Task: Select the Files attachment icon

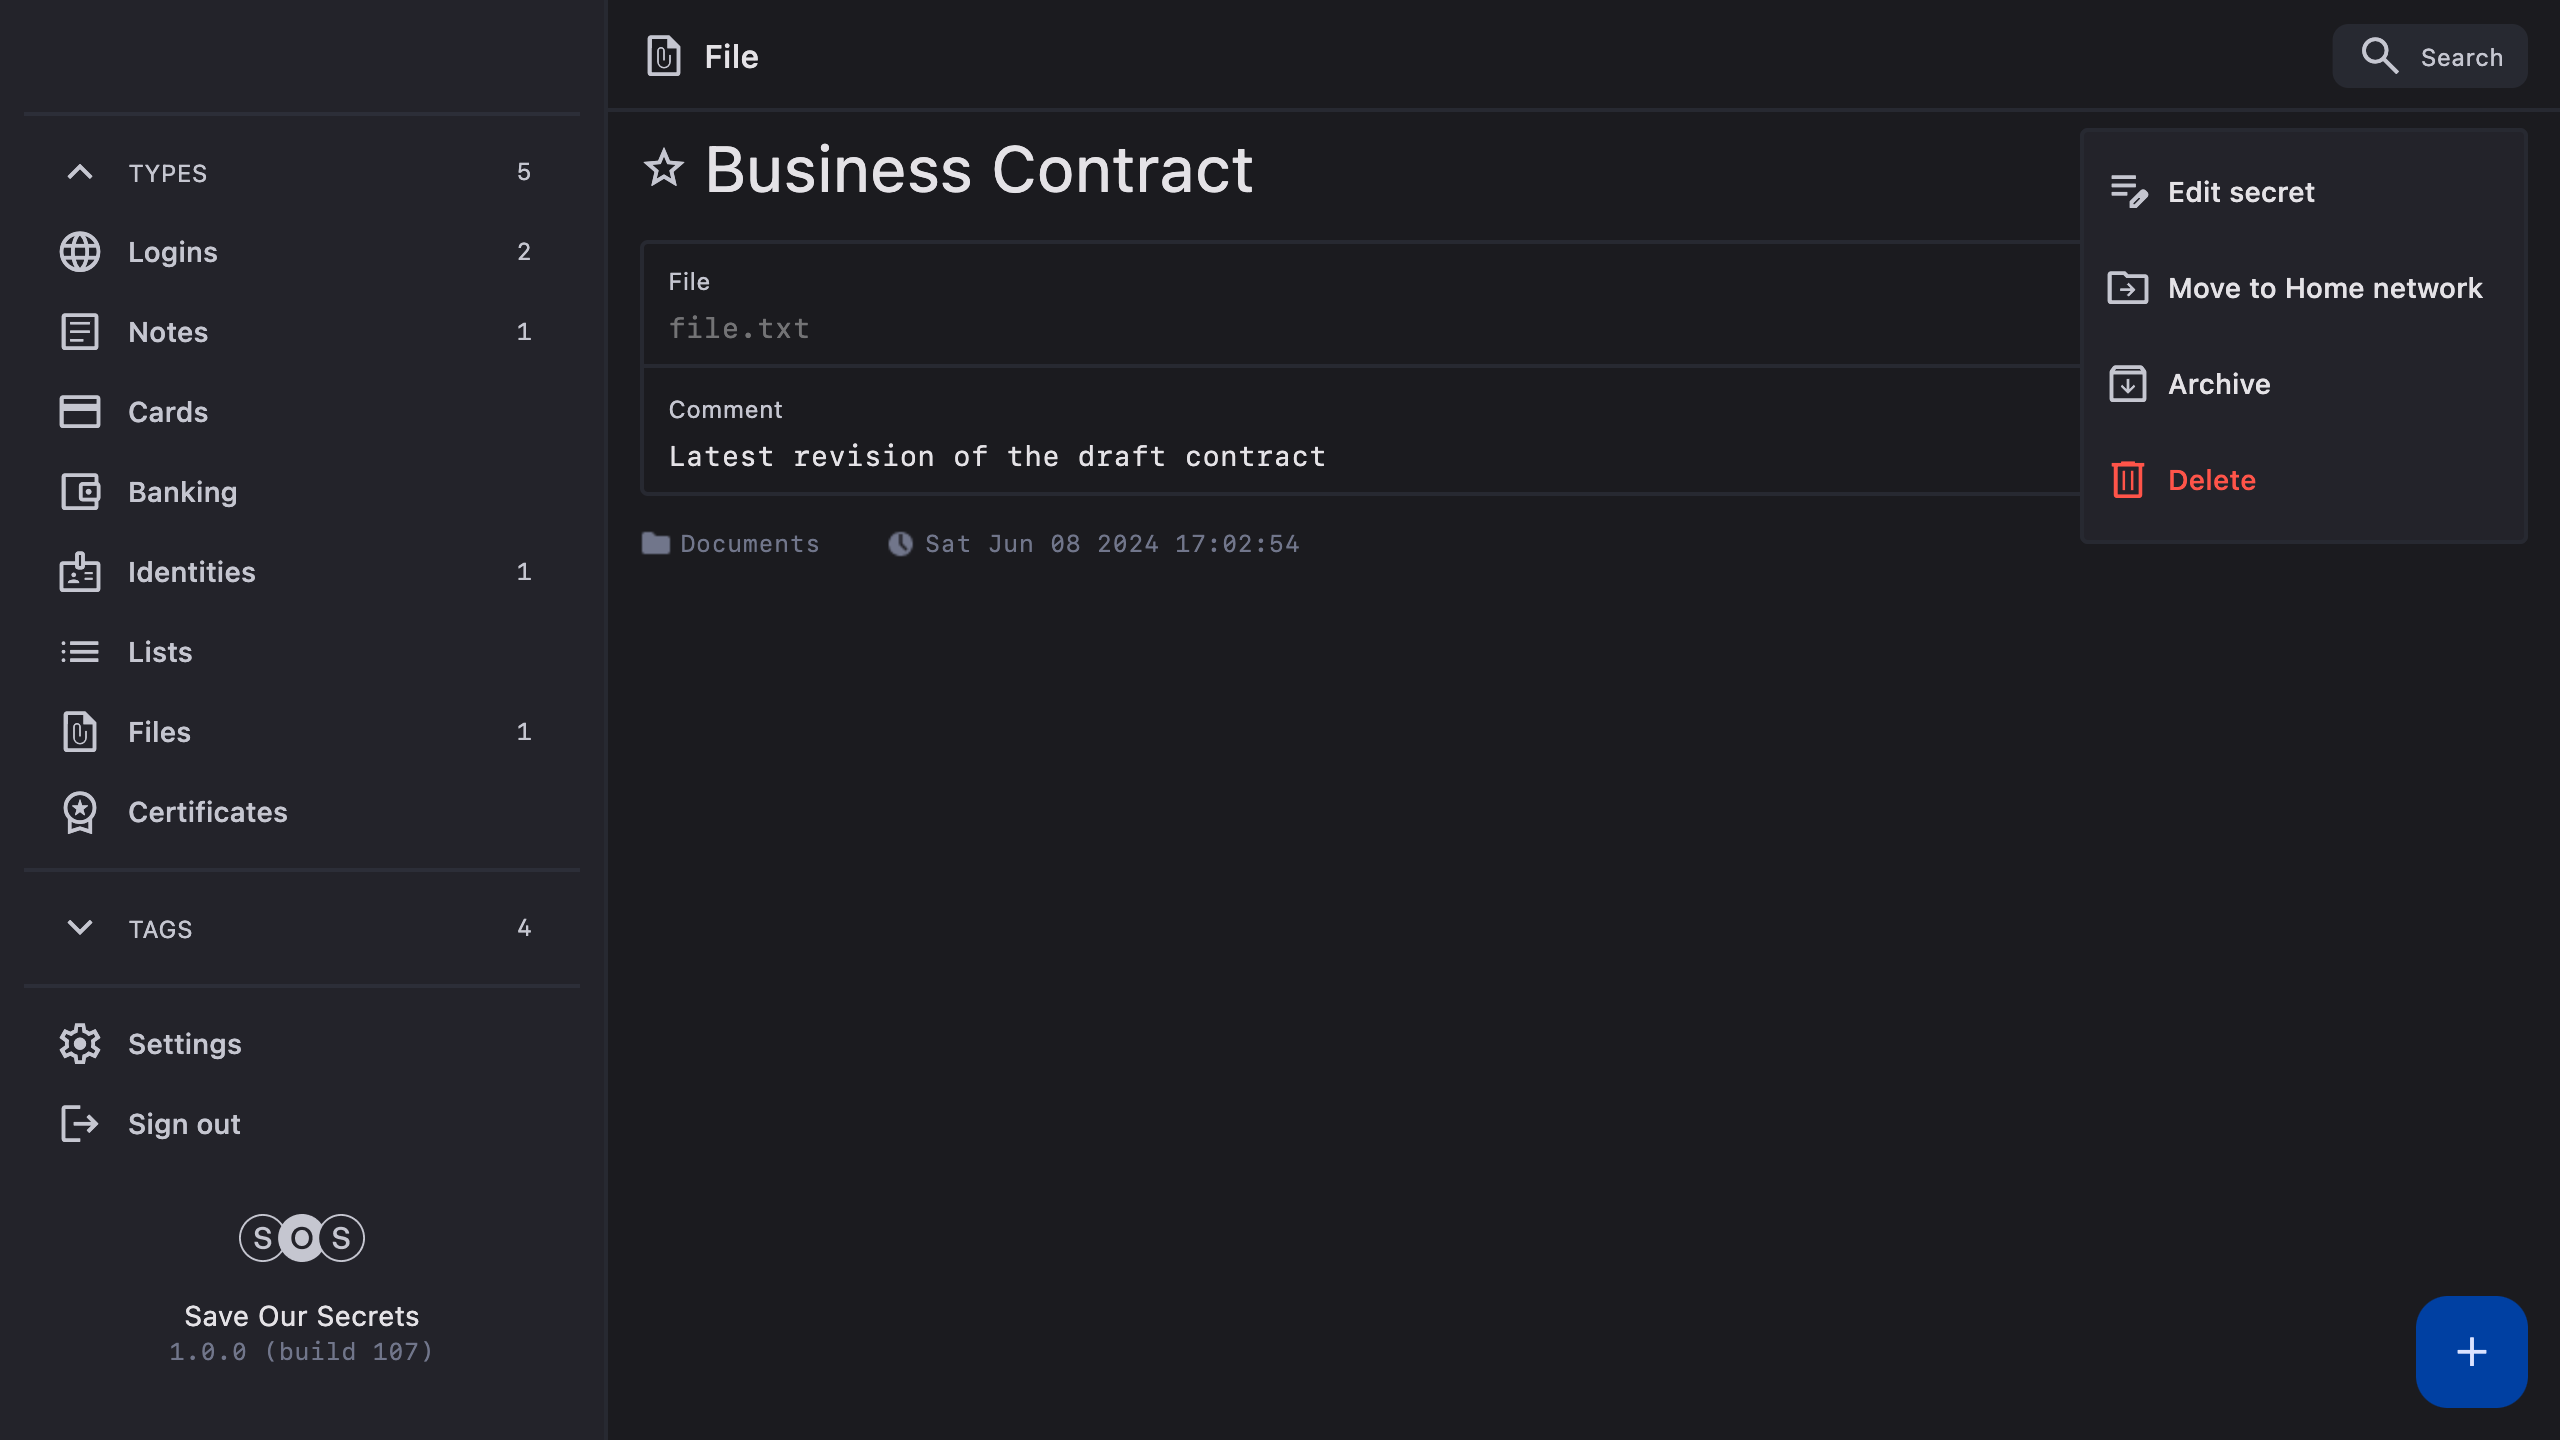Action: (x=80, y=732)
